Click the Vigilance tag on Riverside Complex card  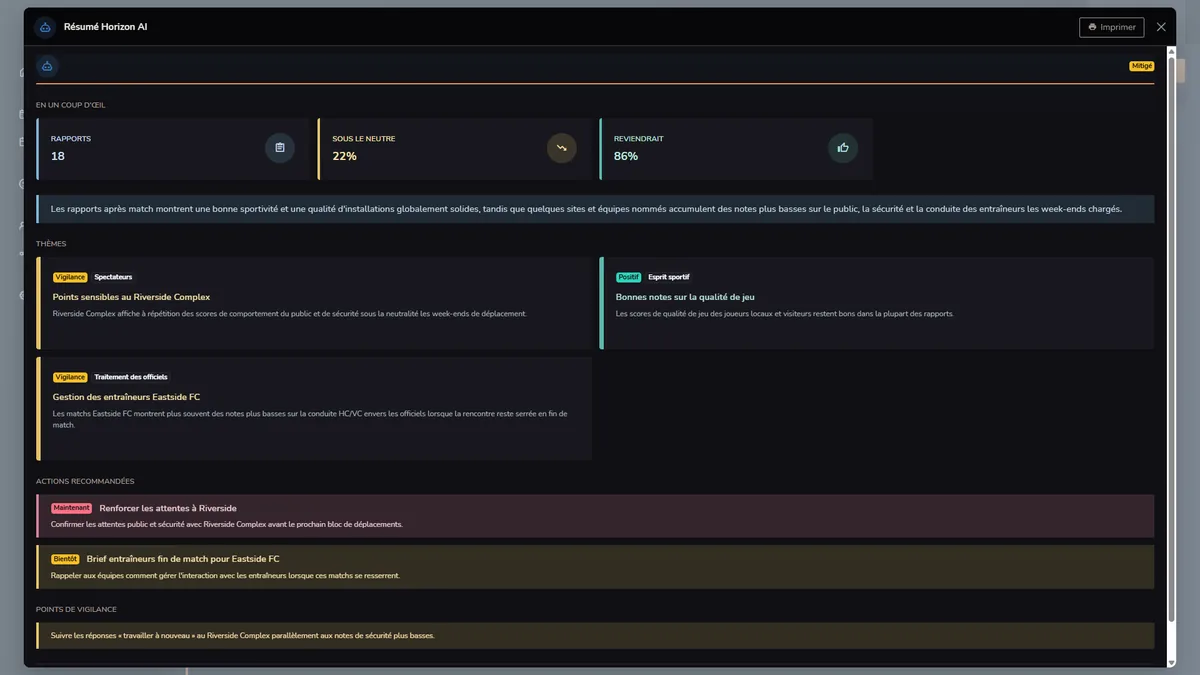[70, 277]
